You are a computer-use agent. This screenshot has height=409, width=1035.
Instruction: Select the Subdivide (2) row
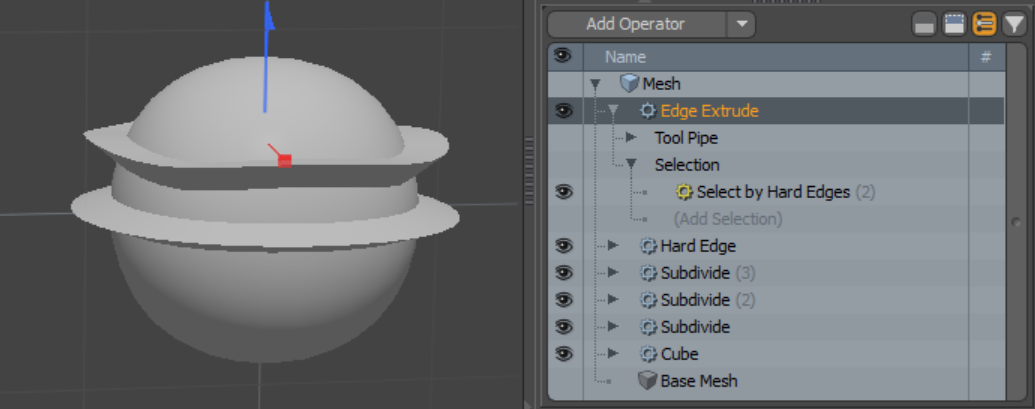click(708, 300)
